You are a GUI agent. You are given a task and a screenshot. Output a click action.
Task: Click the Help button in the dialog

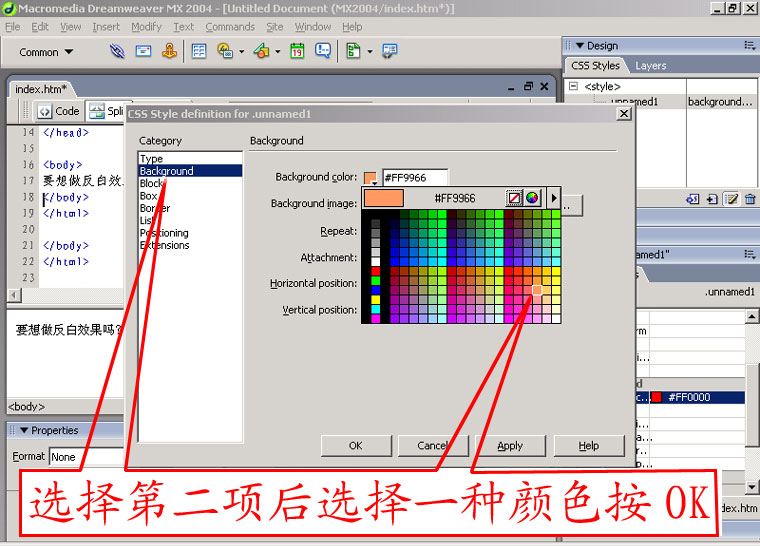(588, 446)
